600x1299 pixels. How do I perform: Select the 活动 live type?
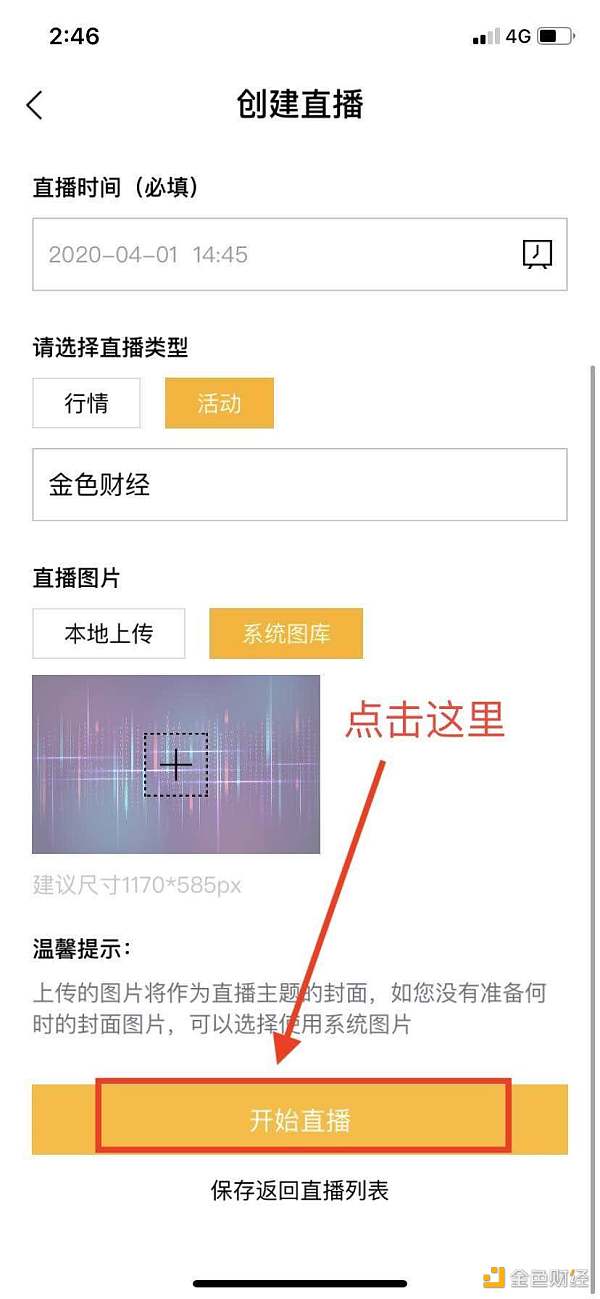(x=219, y=403)
